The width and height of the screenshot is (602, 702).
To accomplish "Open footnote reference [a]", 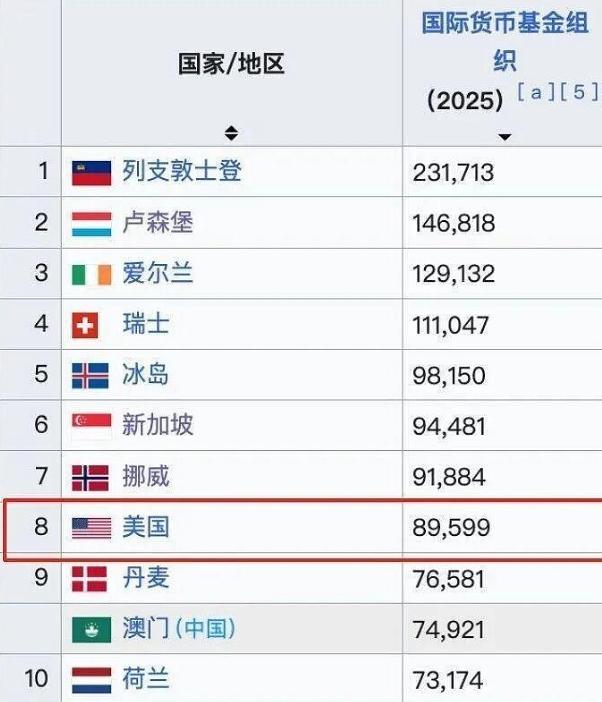I will (x=536, y=92).
